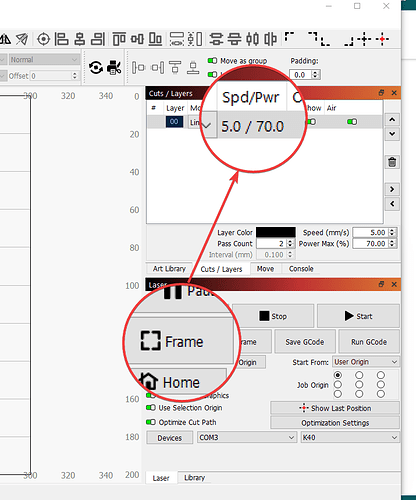Toggle Use Selection Origin switch
This screenshot has width=416, height=500.
[x=151, y=408]
